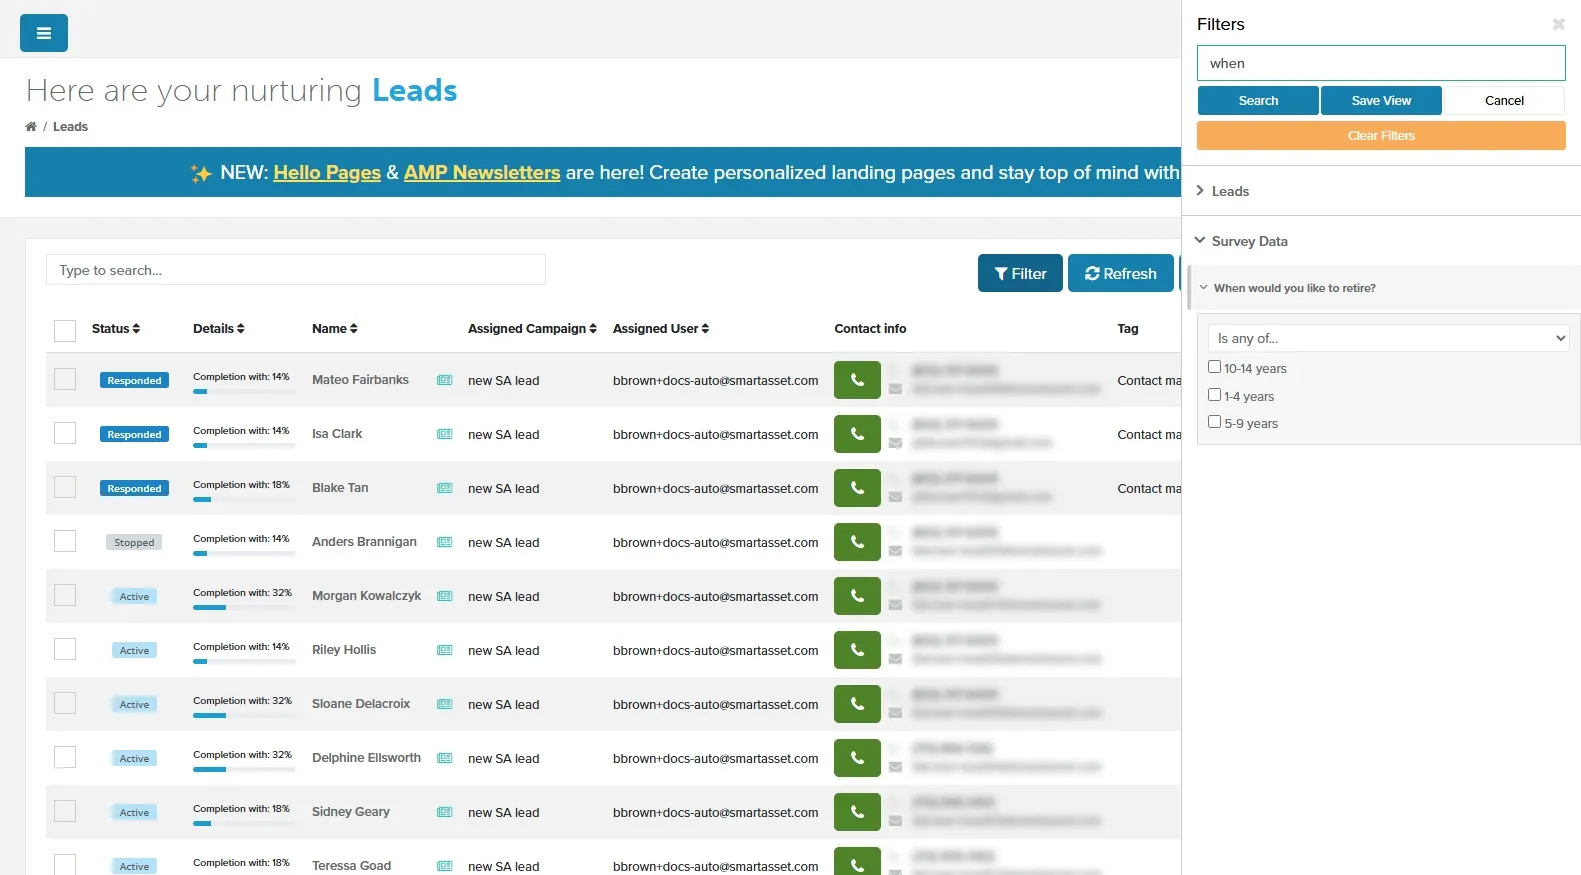Call Morgan Kowalczyk with the phone button

[857, 596]
